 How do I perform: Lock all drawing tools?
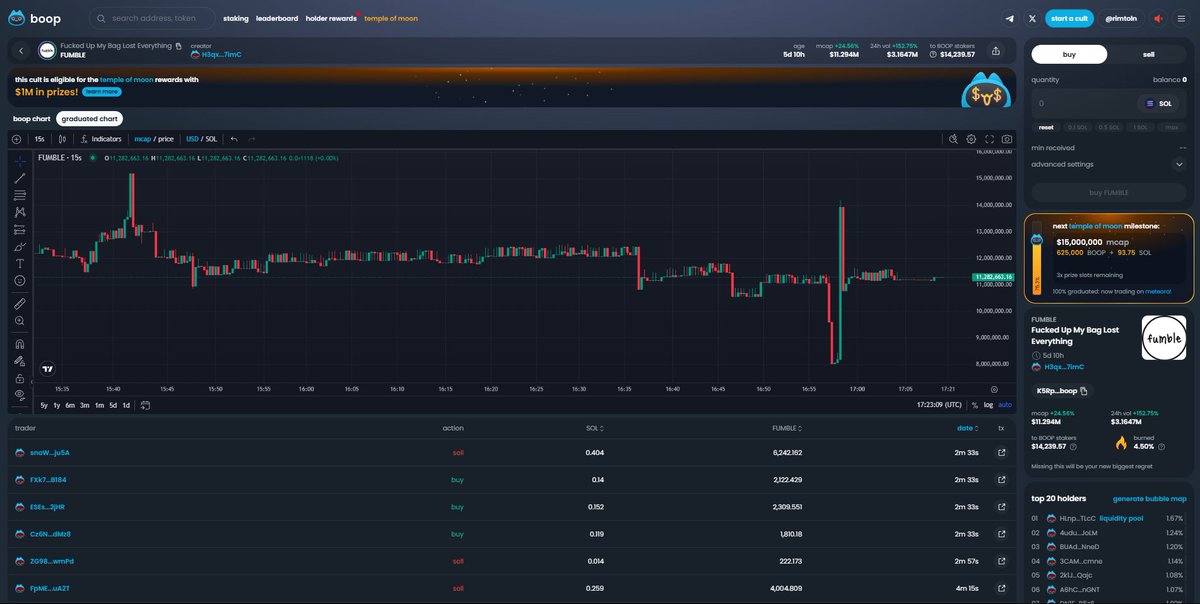click(x=20, y=379)
